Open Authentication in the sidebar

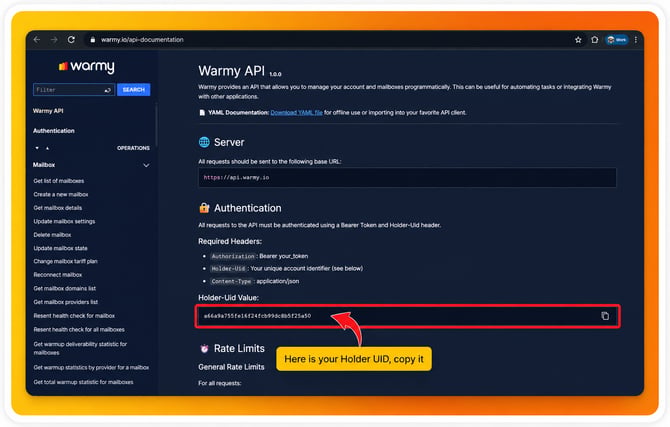click(x=54, y=131)
